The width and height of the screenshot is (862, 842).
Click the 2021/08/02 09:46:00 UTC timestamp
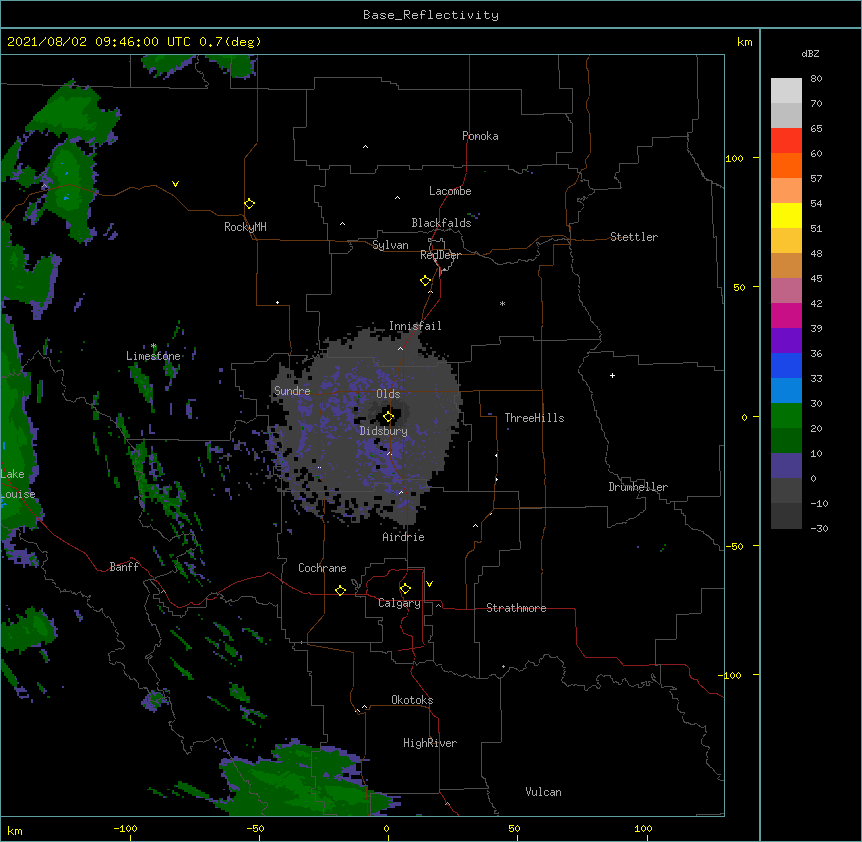click(99, 42)
